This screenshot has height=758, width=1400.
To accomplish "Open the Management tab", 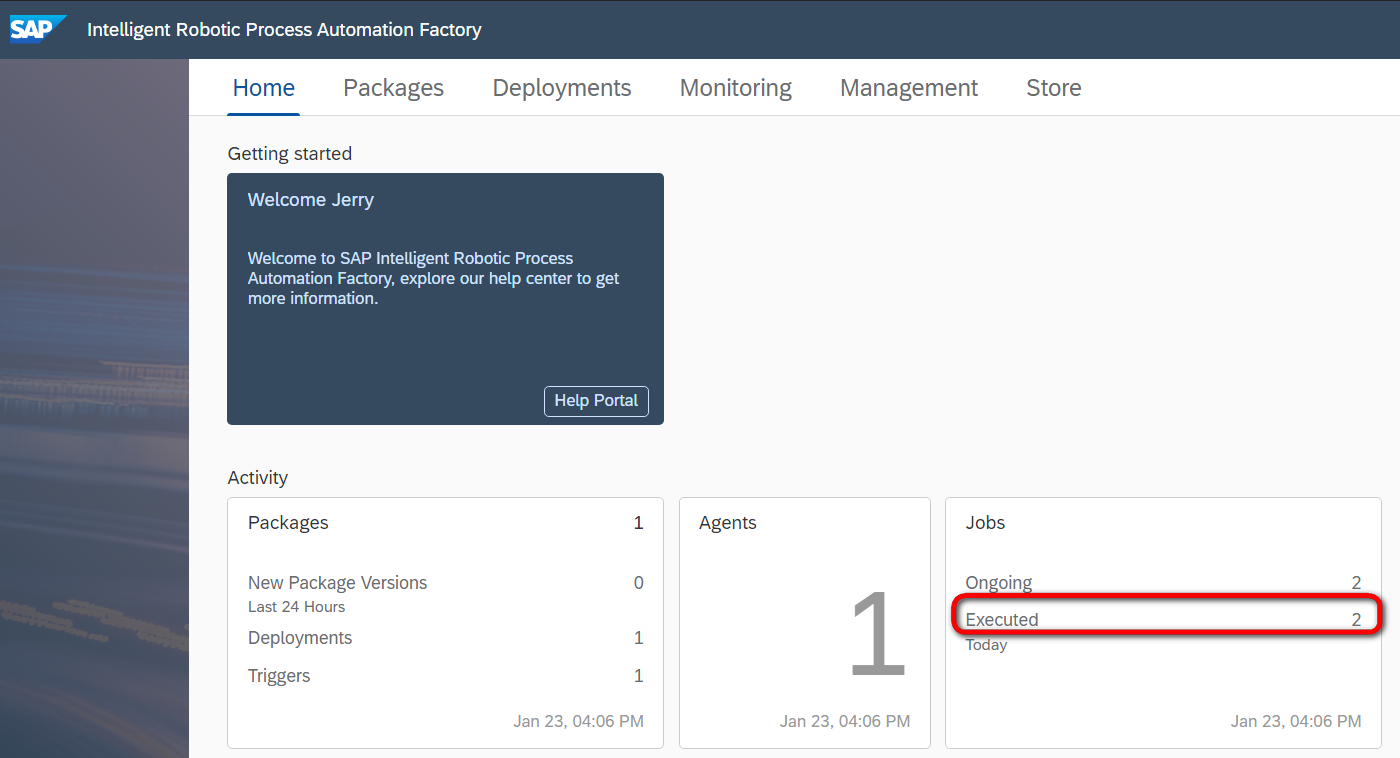I will [909, 88].
